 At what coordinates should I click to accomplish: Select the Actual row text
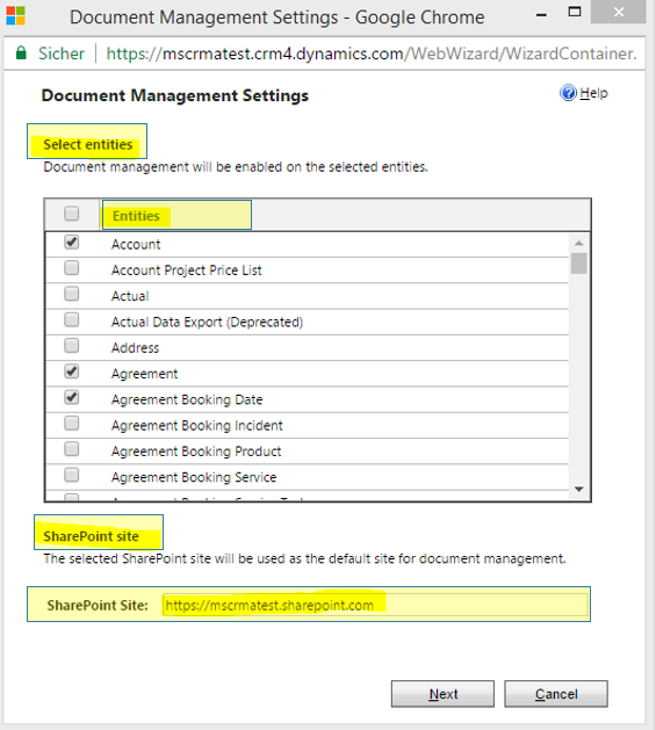coord(130,296)
